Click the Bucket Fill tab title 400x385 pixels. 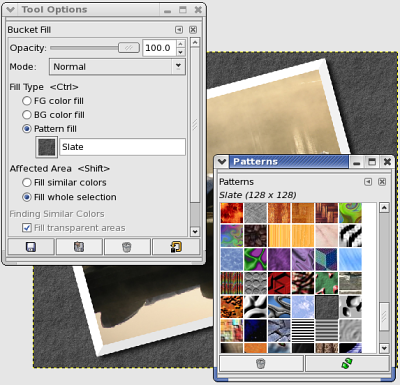pos(29,30)
